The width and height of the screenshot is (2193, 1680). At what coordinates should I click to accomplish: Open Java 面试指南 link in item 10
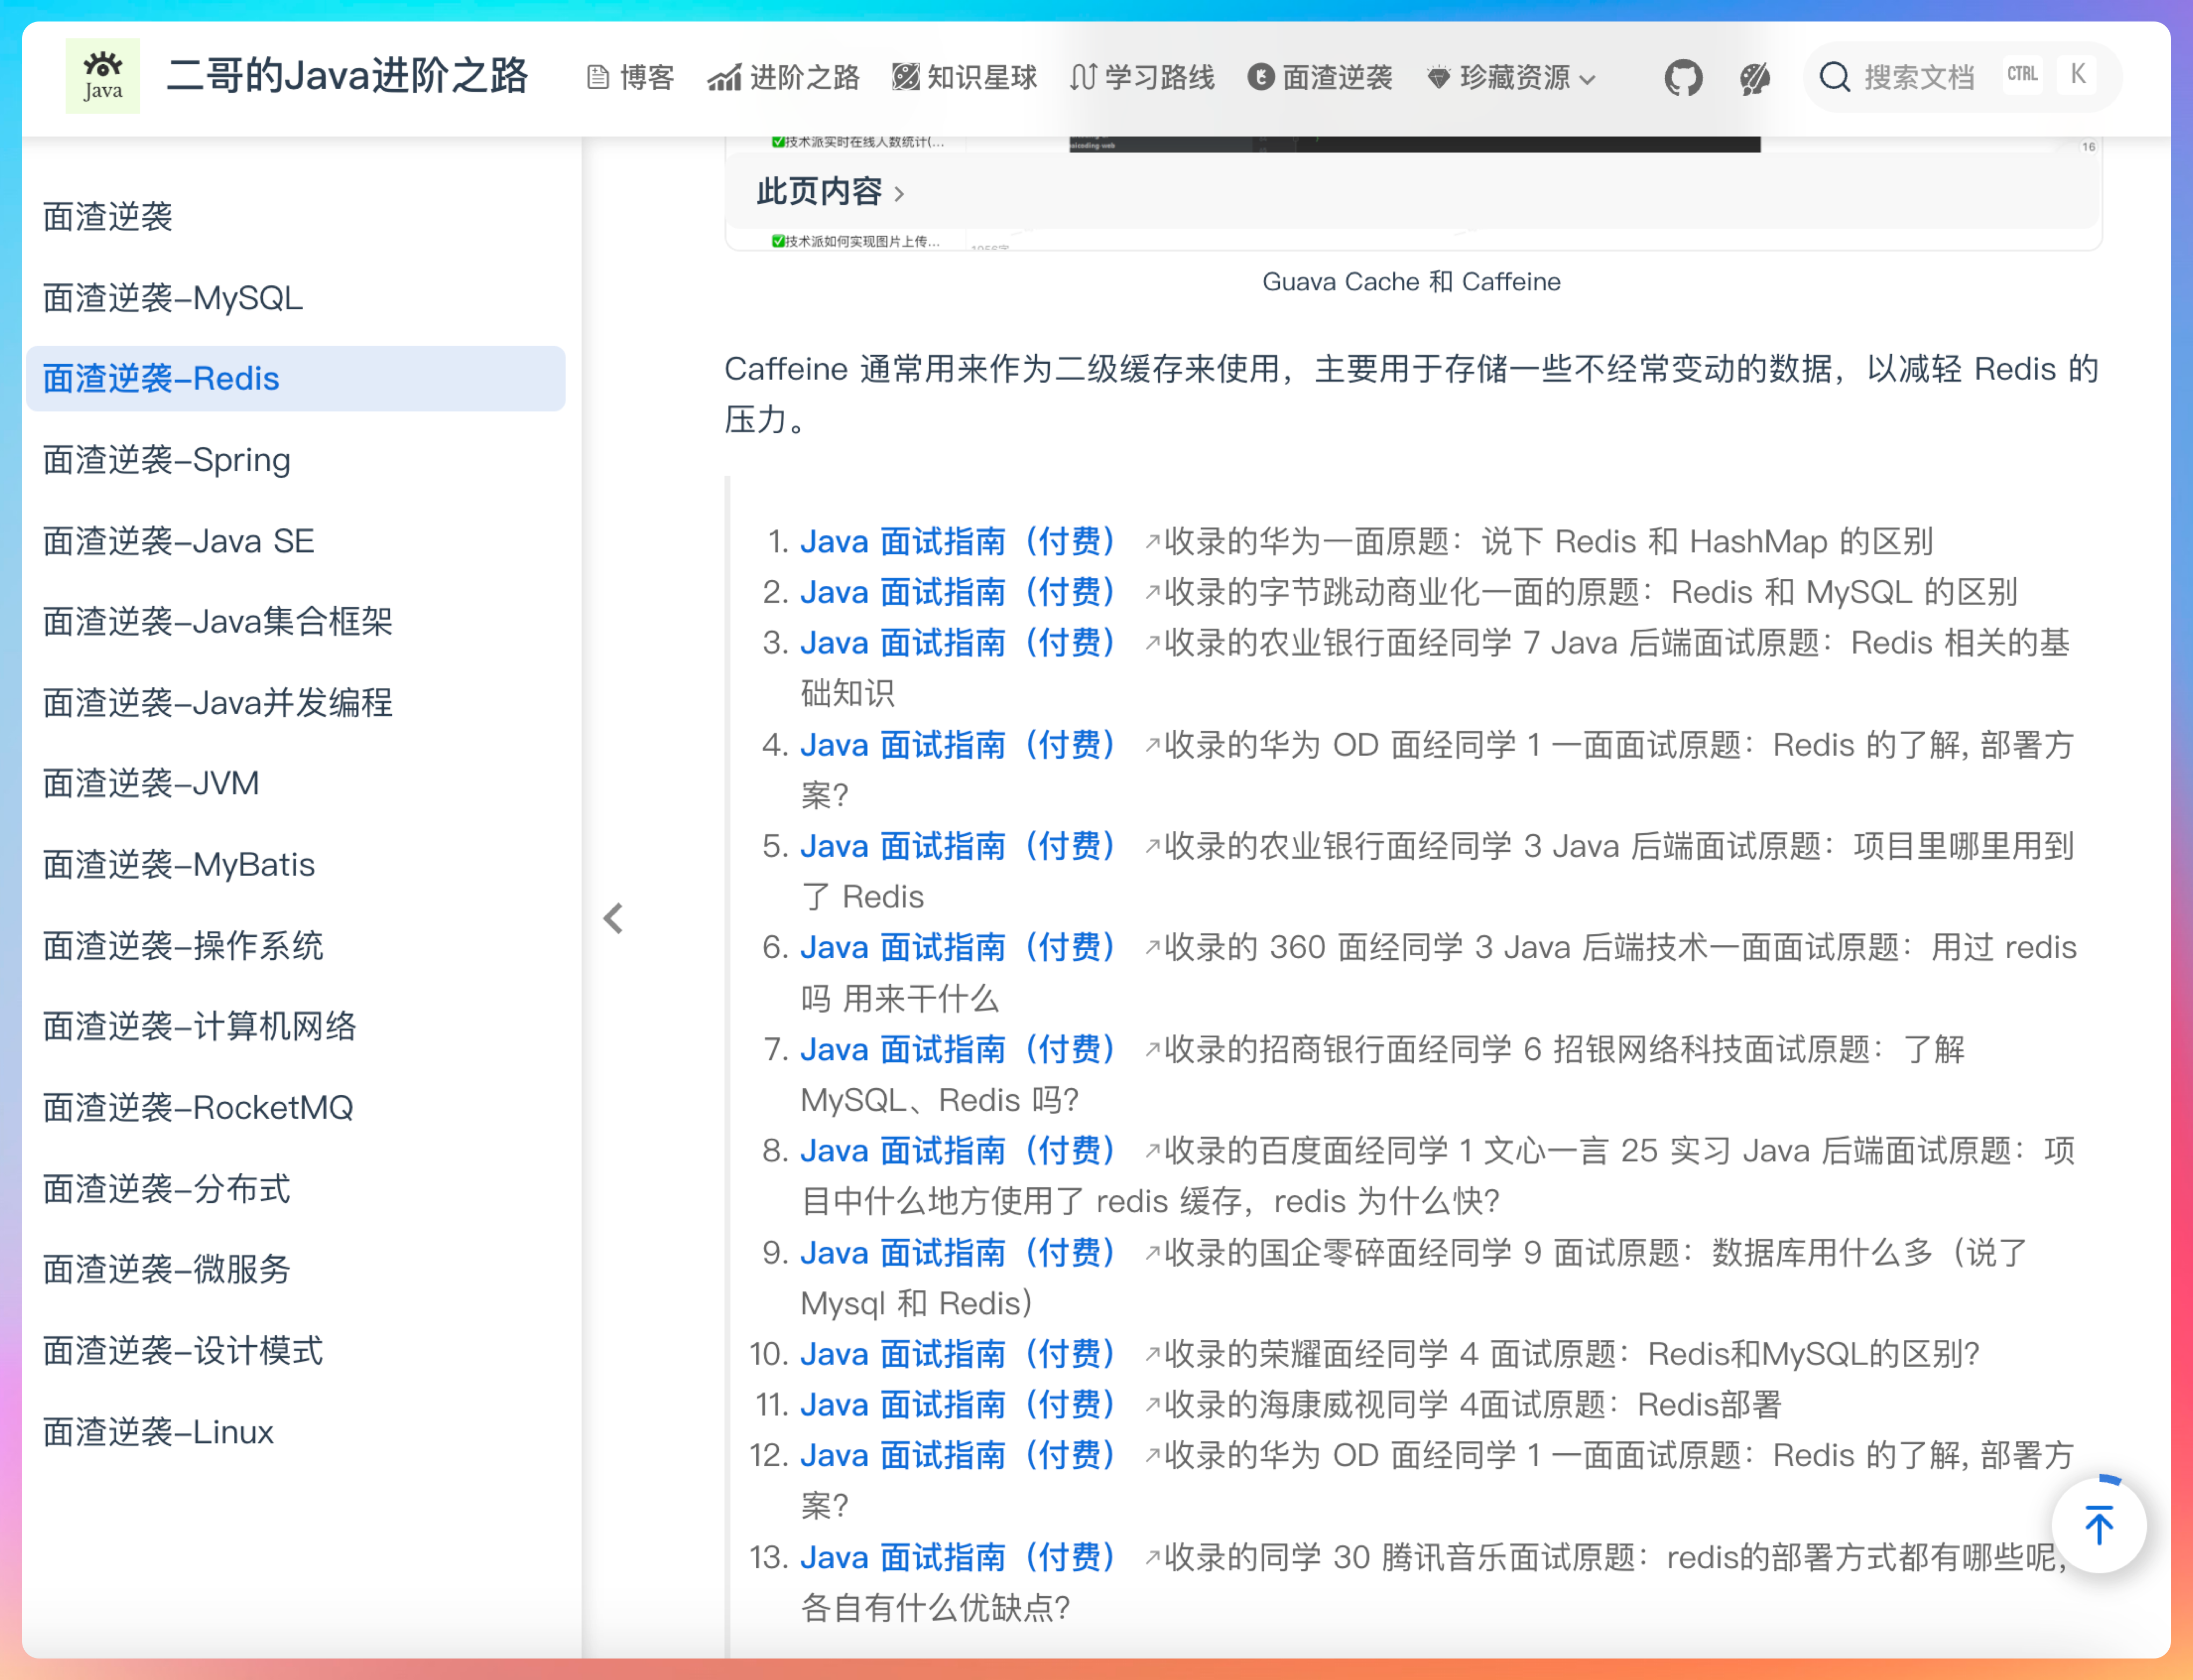(x=957, y=1354)
